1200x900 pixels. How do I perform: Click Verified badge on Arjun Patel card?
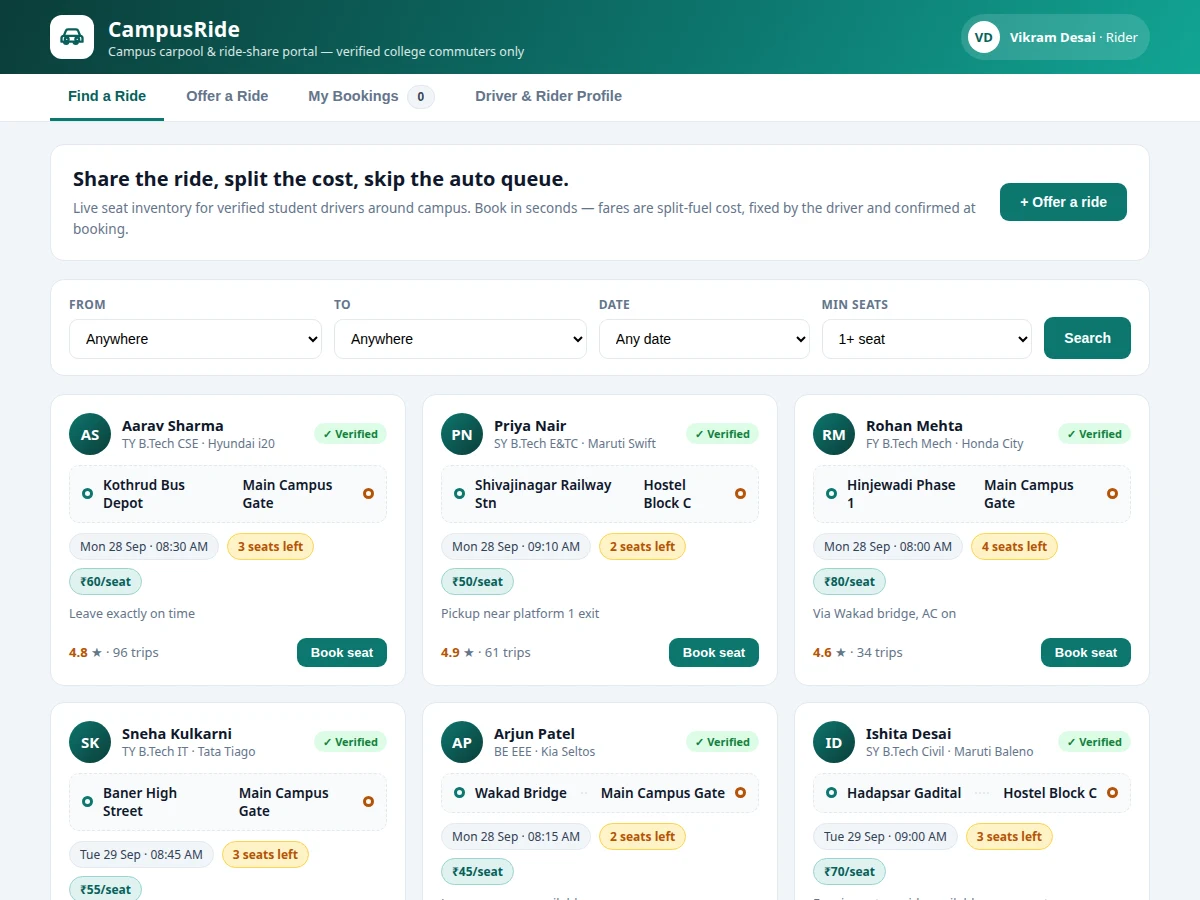[x=722, y=742]
